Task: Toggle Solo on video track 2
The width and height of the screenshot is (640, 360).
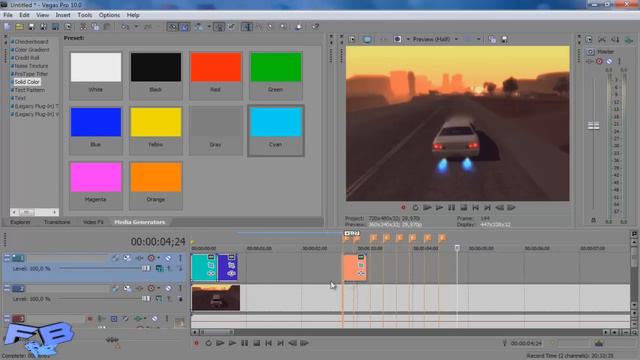Action: [x=180, y=289]
